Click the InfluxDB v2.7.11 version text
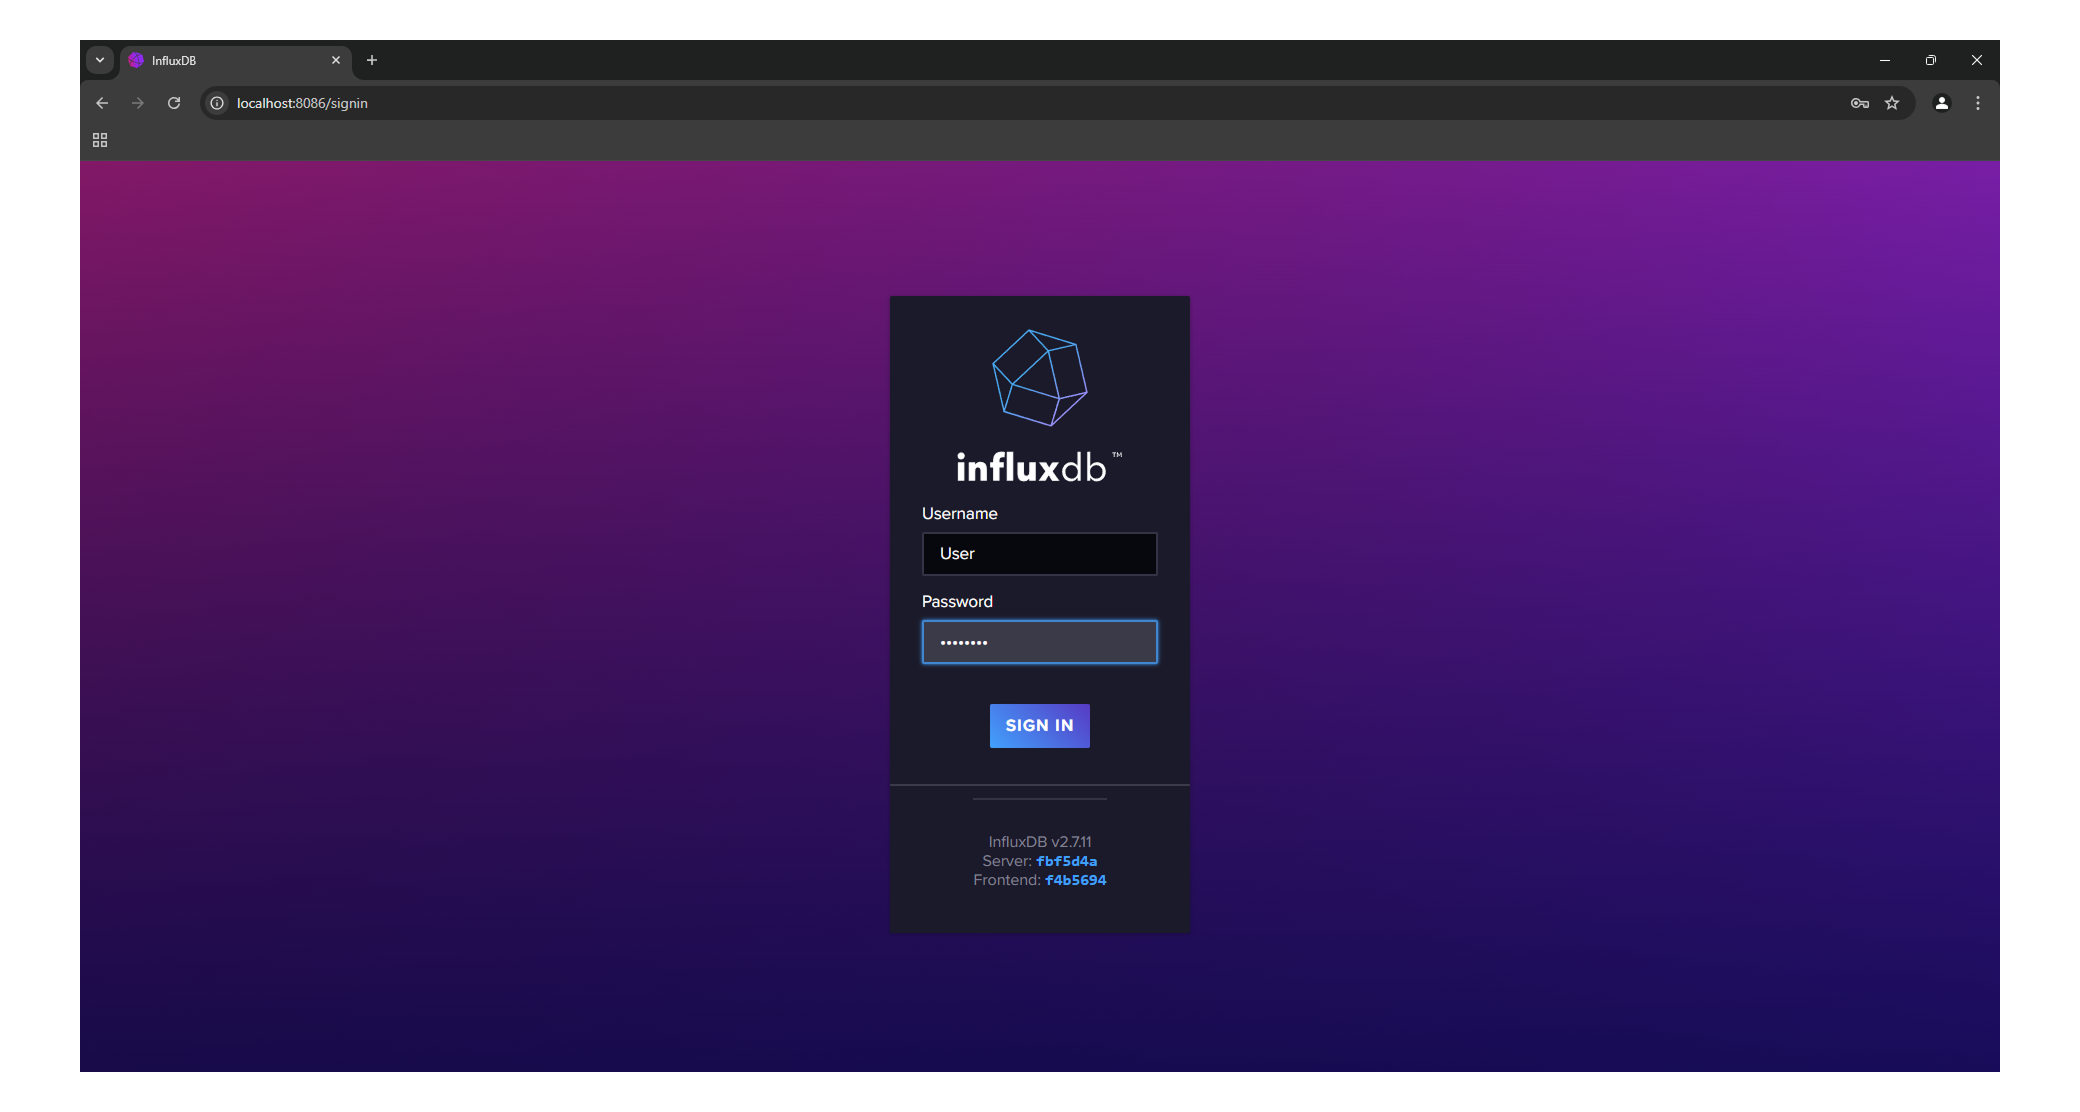The height and width of the screenshot is (1112, 2080). pos(1040,842)
